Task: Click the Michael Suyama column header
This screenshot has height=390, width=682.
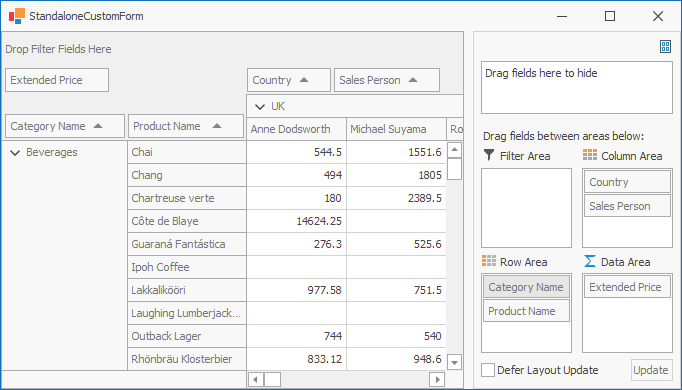Action: 397,129
